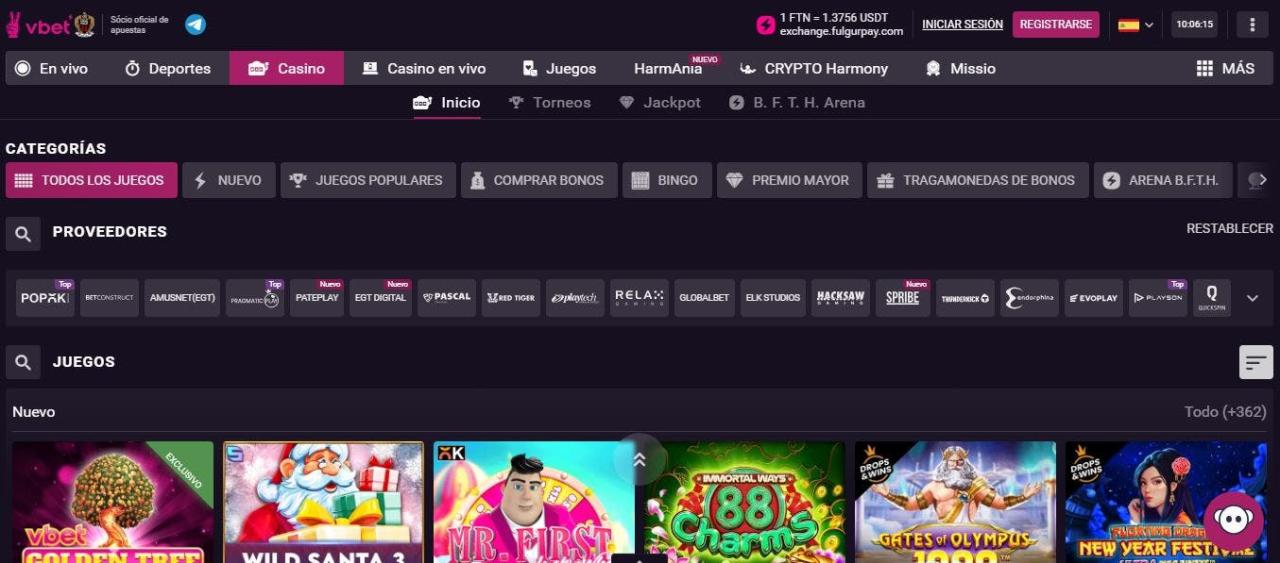Screen dimensions: 1280x563
Task: Switch to B. F. T. H. Arena tab
Action: (x=797, y=103)
